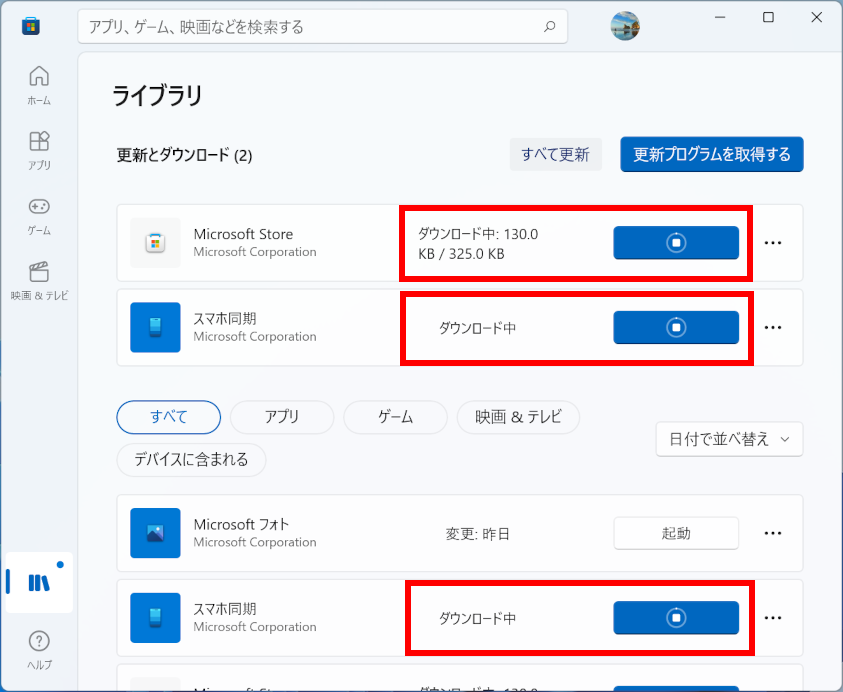Screen dimensions: 843x692
Task: Open the user profile avatar
Action: pyautogui.click(x=625, y=26)
